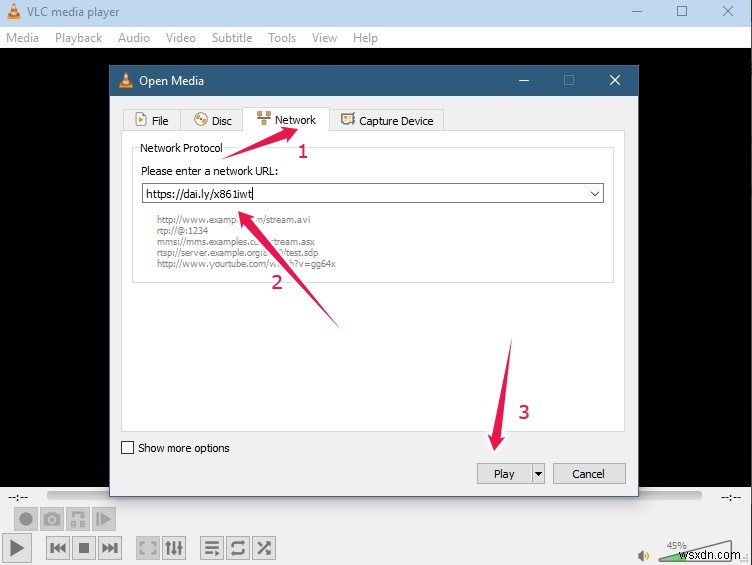Open extended settings equalizer icon
Screen dimensions: 752x565
[174, 548]
